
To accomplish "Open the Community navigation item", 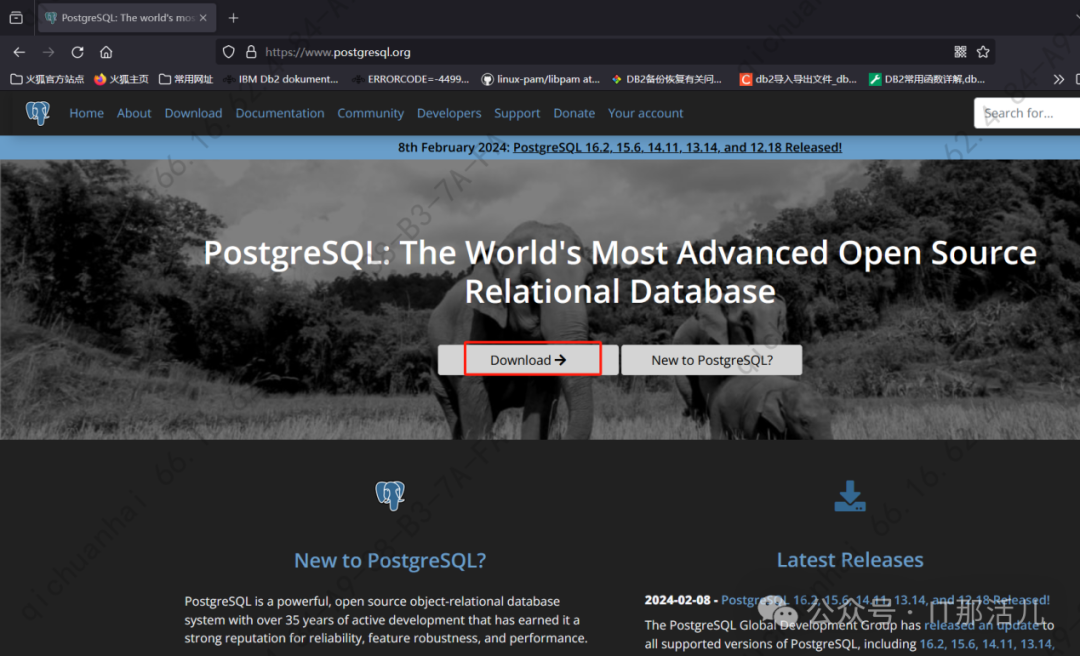I will pos(371,113).
